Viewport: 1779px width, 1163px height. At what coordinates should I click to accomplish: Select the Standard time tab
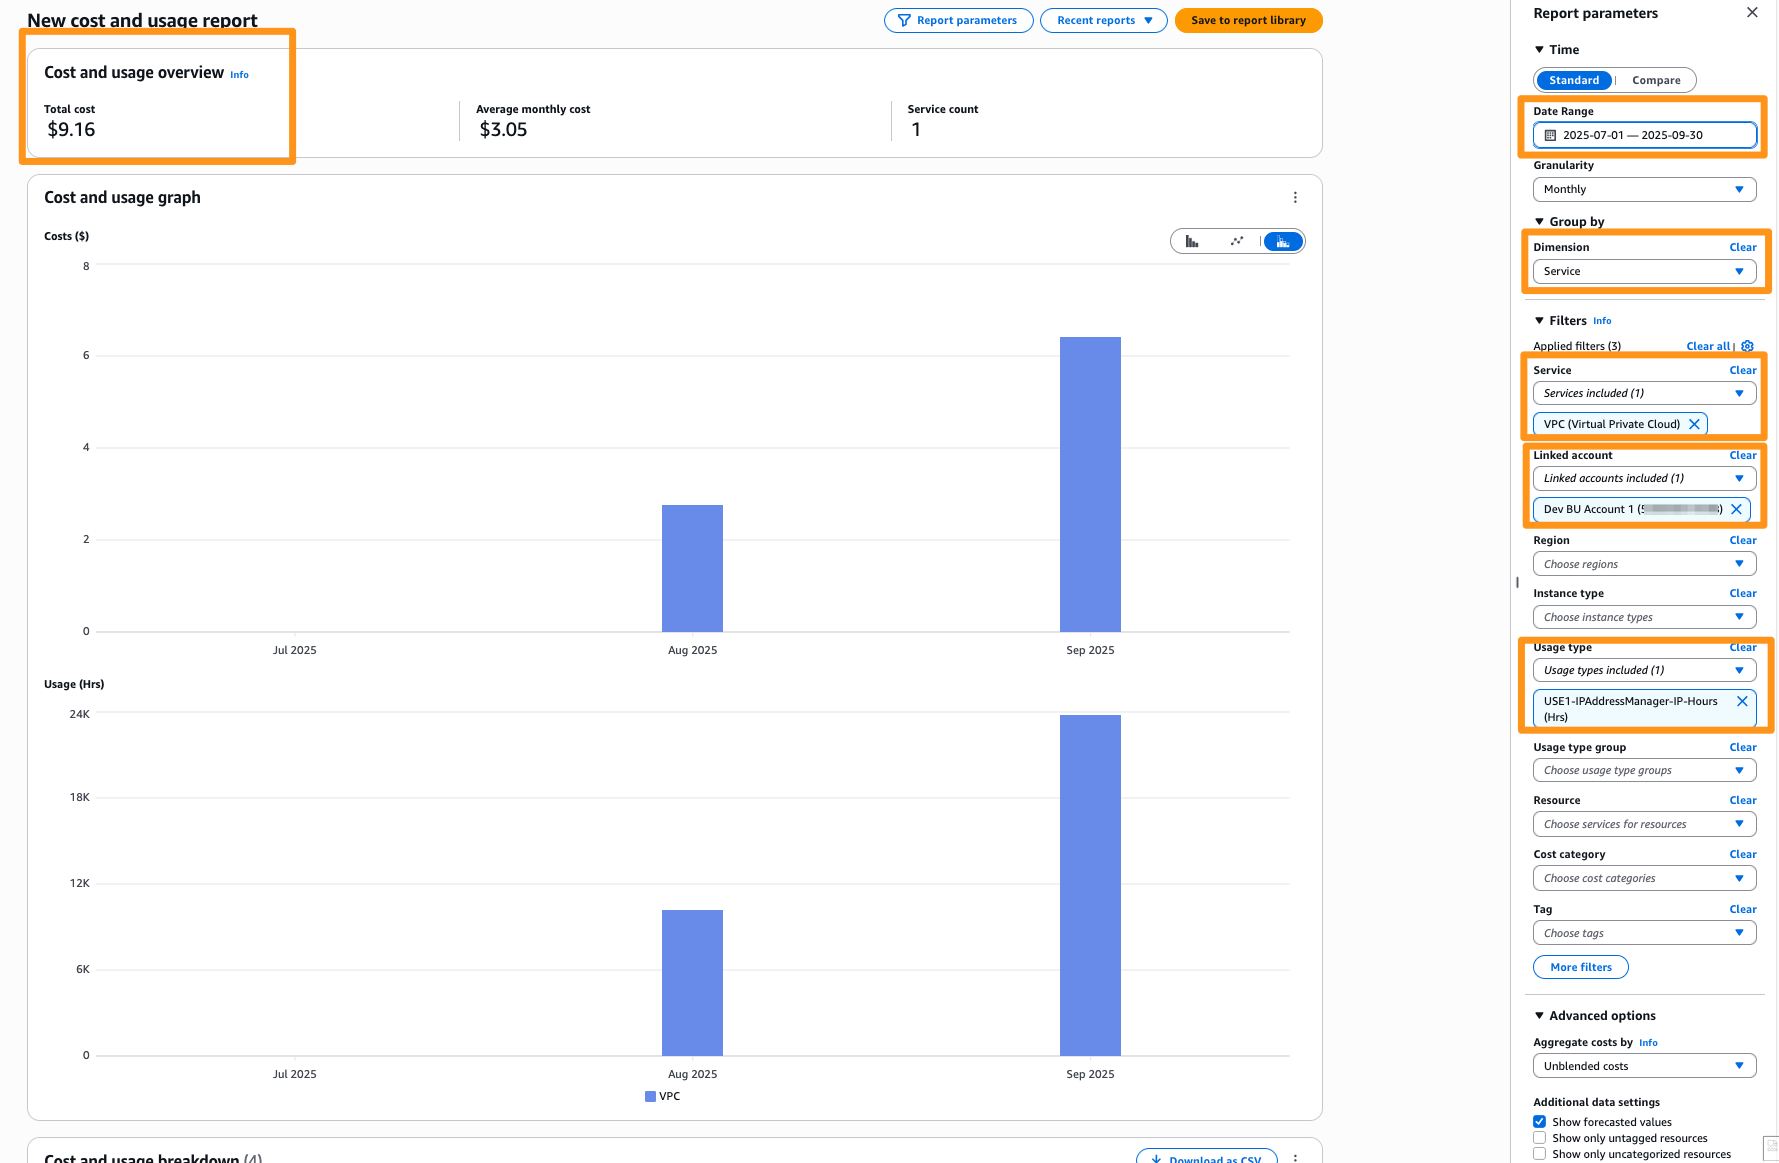point(1573,80)
